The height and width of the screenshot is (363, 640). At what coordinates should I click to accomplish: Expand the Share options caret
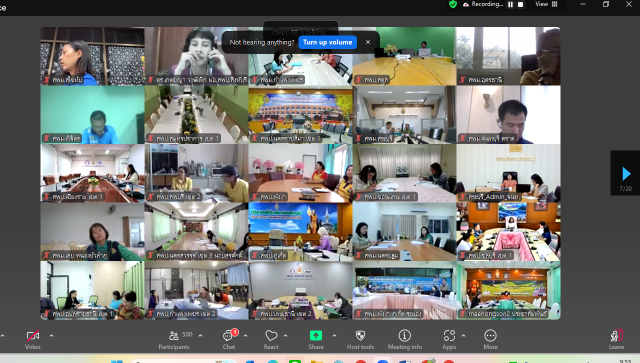coord(334,336)
